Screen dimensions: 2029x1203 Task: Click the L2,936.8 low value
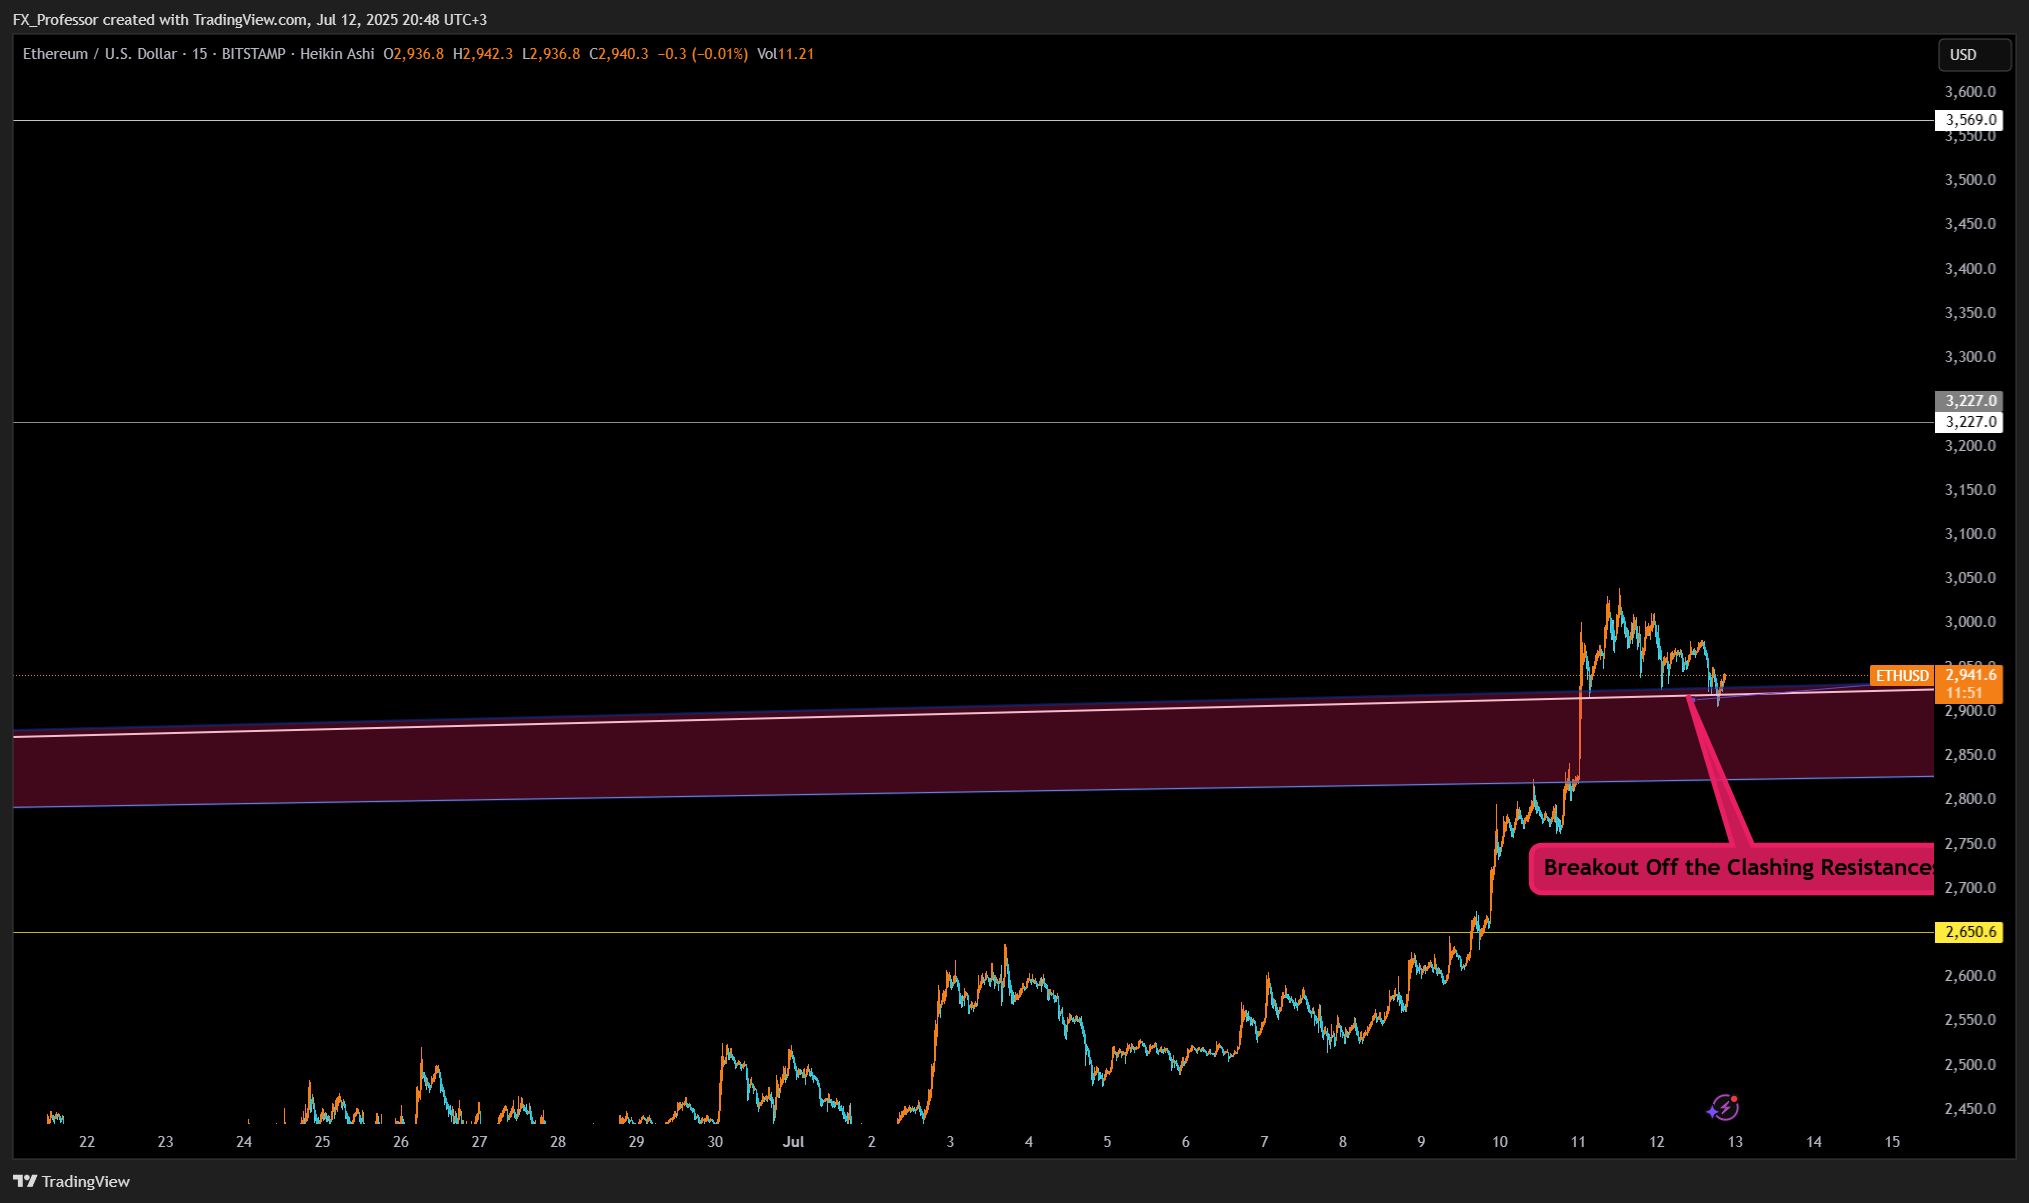pos(551,54)
